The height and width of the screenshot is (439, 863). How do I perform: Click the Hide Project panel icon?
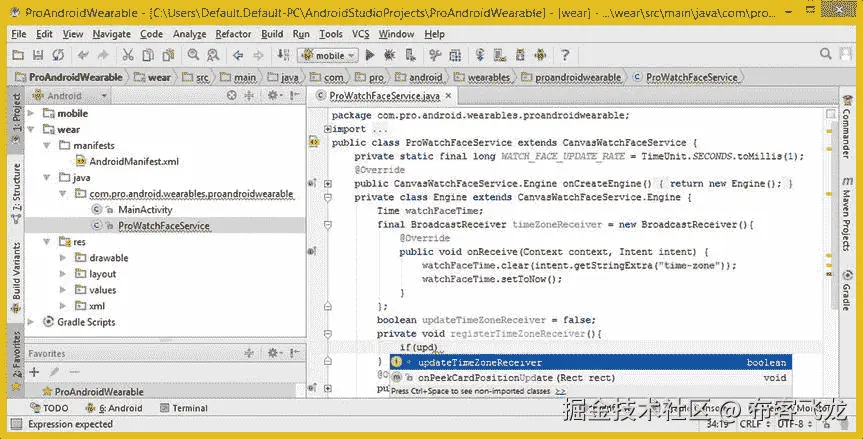[295, 96]
